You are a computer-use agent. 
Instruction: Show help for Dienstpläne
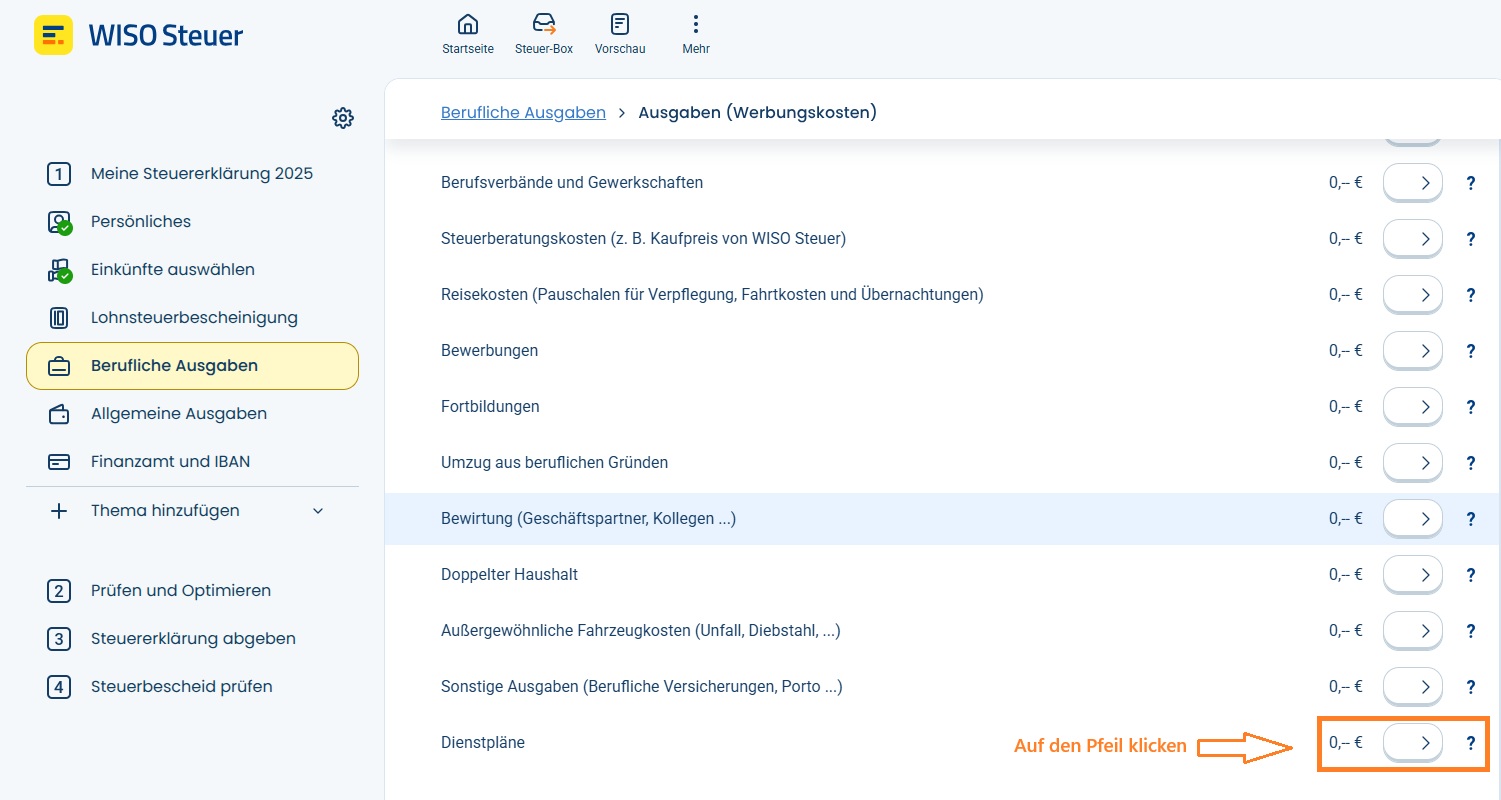tap(1471, 743)
